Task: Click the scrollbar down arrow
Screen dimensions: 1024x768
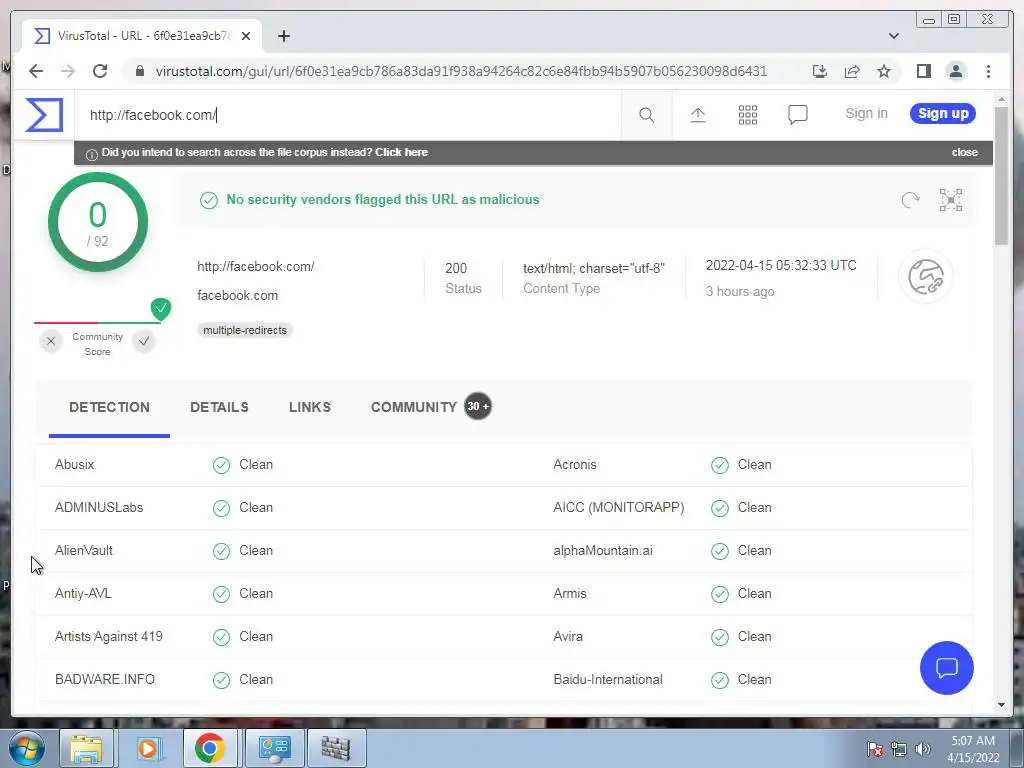Action: coord(1001,705)
